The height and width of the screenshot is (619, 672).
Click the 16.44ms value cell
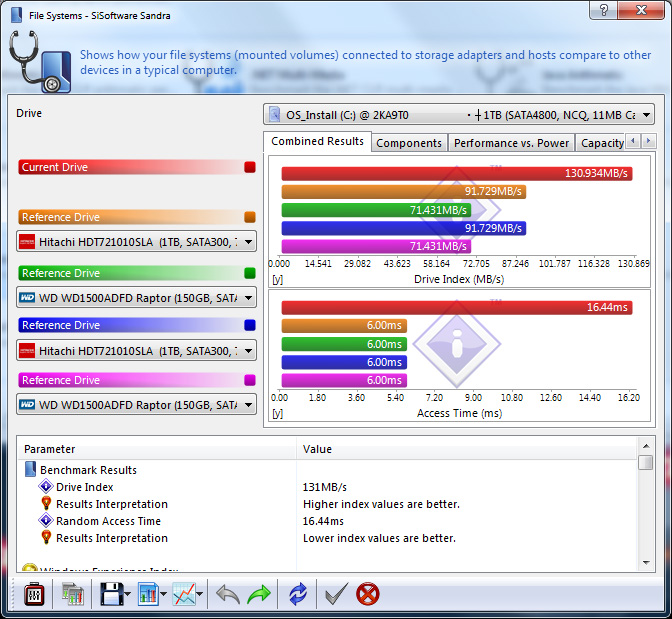[323, 521]
